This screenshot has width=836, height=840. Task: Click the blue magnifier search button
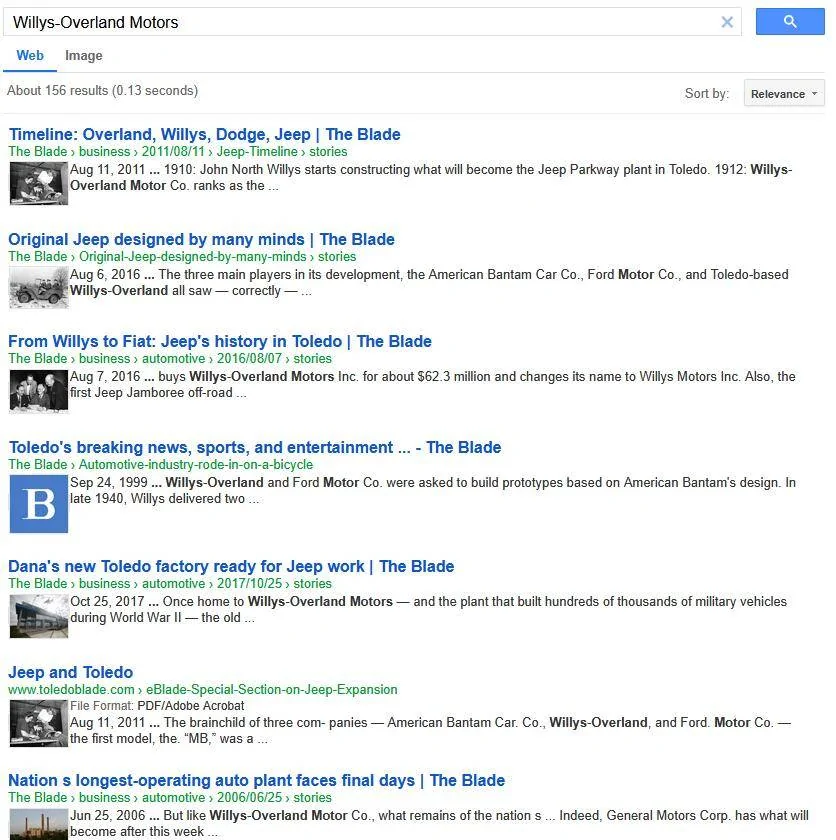790,21
